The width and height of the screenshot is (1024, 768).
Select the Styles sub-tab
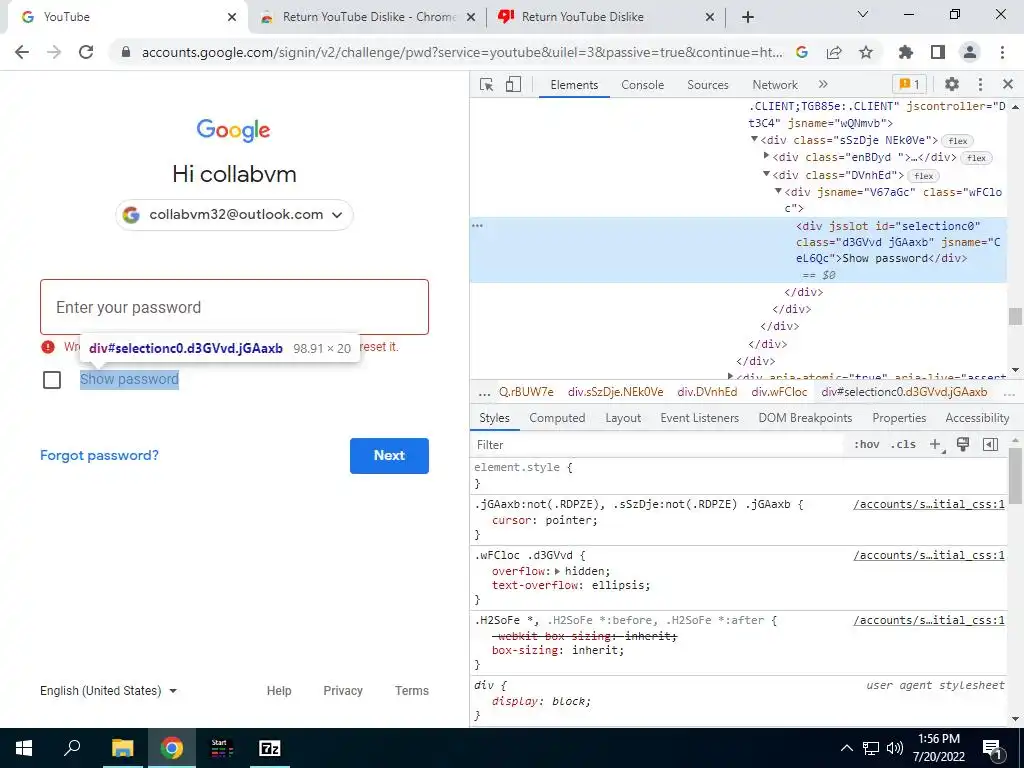coord(494,418)
